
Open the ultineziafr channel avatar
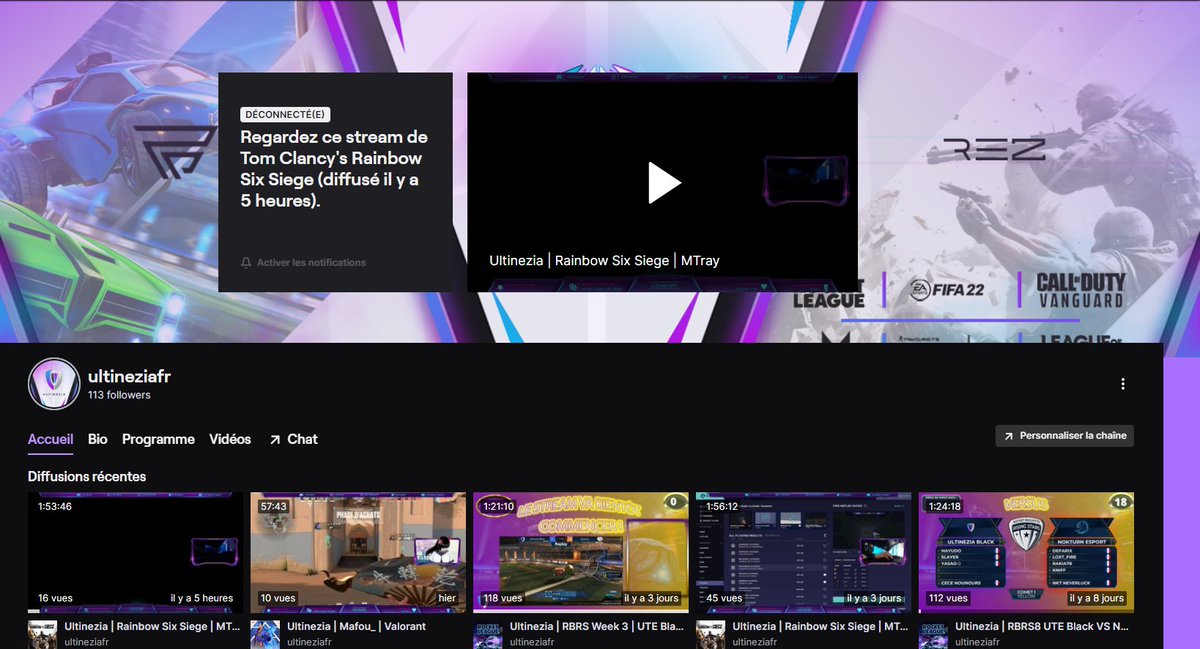click(54, 384)
